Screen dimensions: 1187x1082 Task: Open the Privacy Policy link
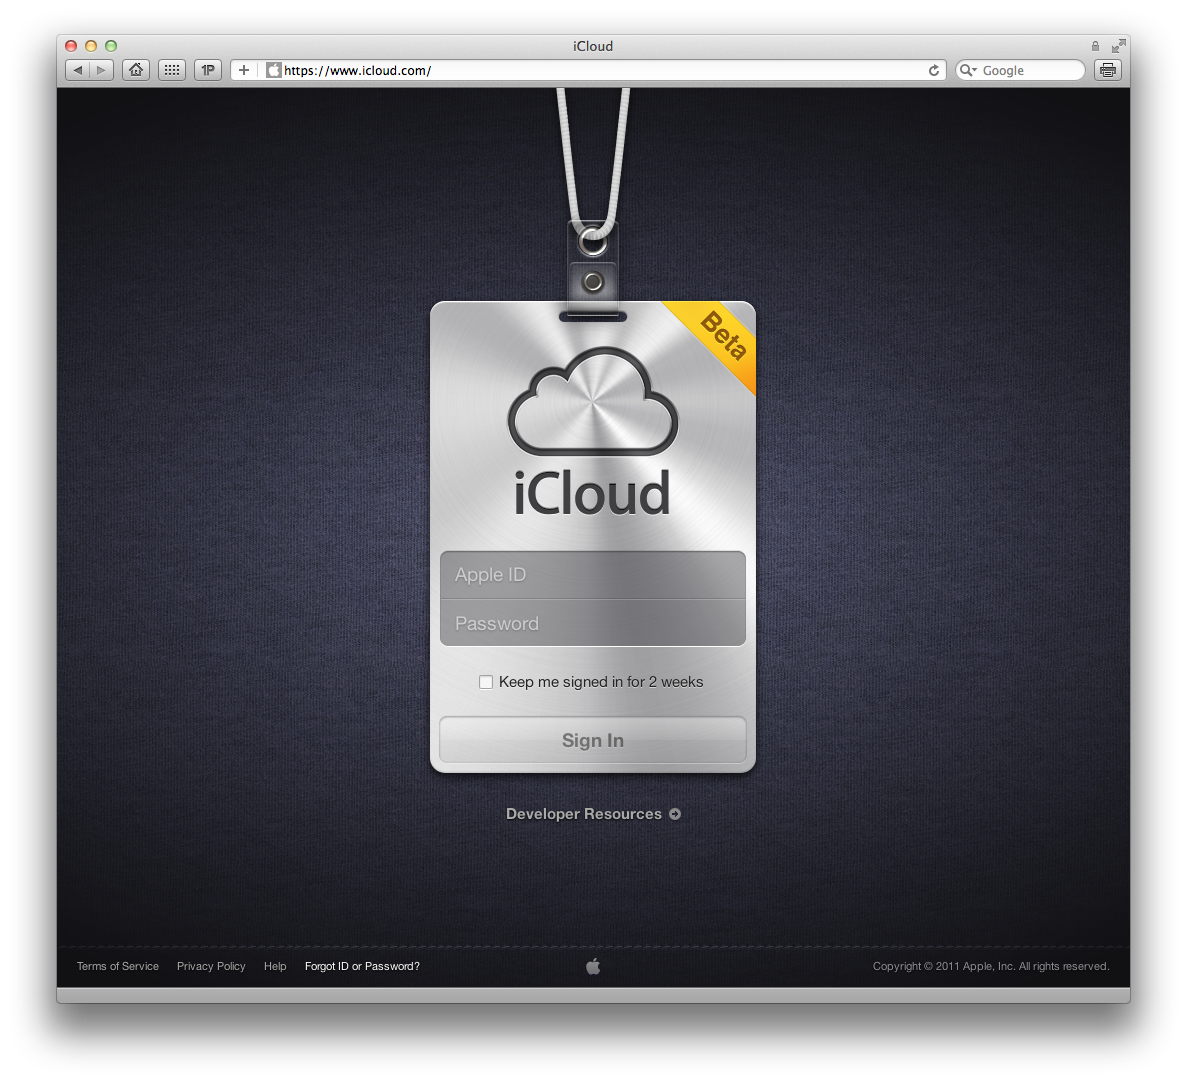(211, 966)
